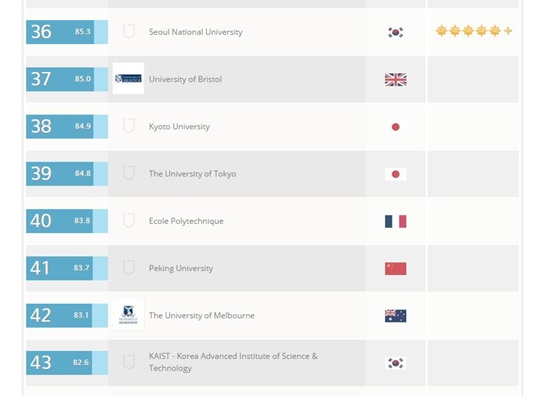Click the South Korea flag beside Seoul National University
Viewport: 540px width, 396px height.
(x=395, y=32)
